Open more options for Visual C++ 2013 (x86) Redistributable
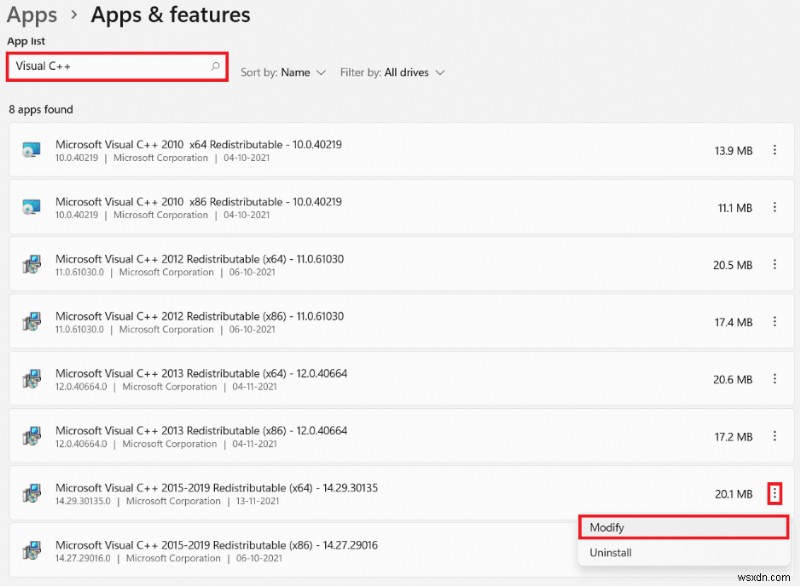 [774, 436]
